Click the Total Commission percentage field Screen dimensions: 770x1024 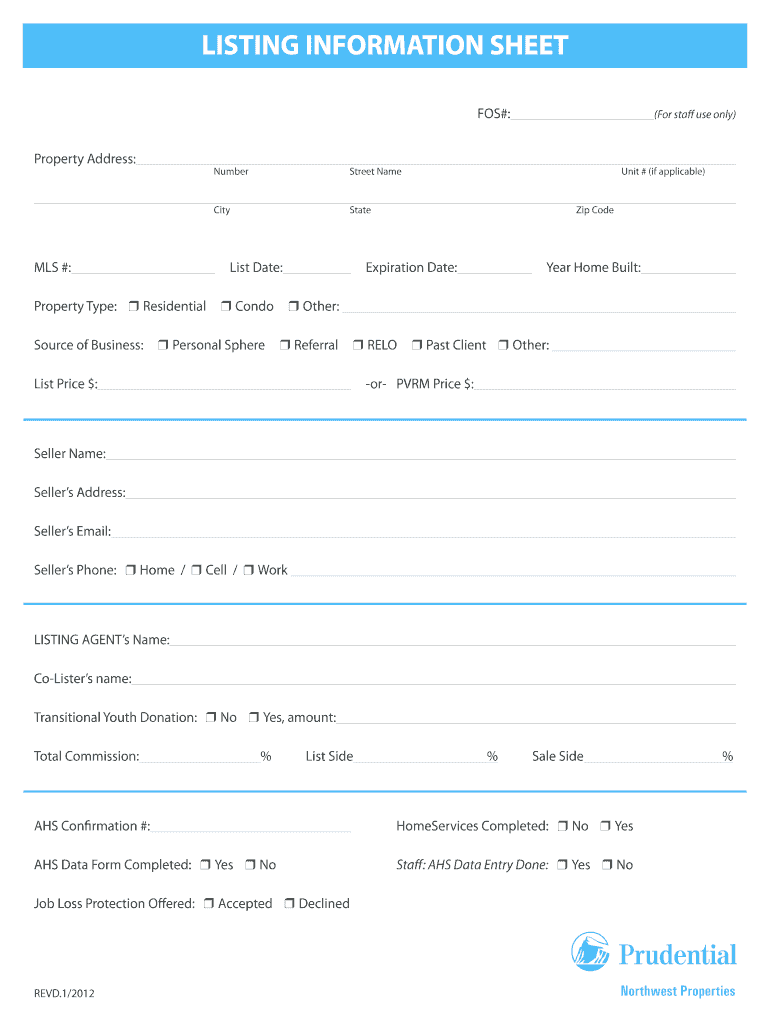coord(199,757)
